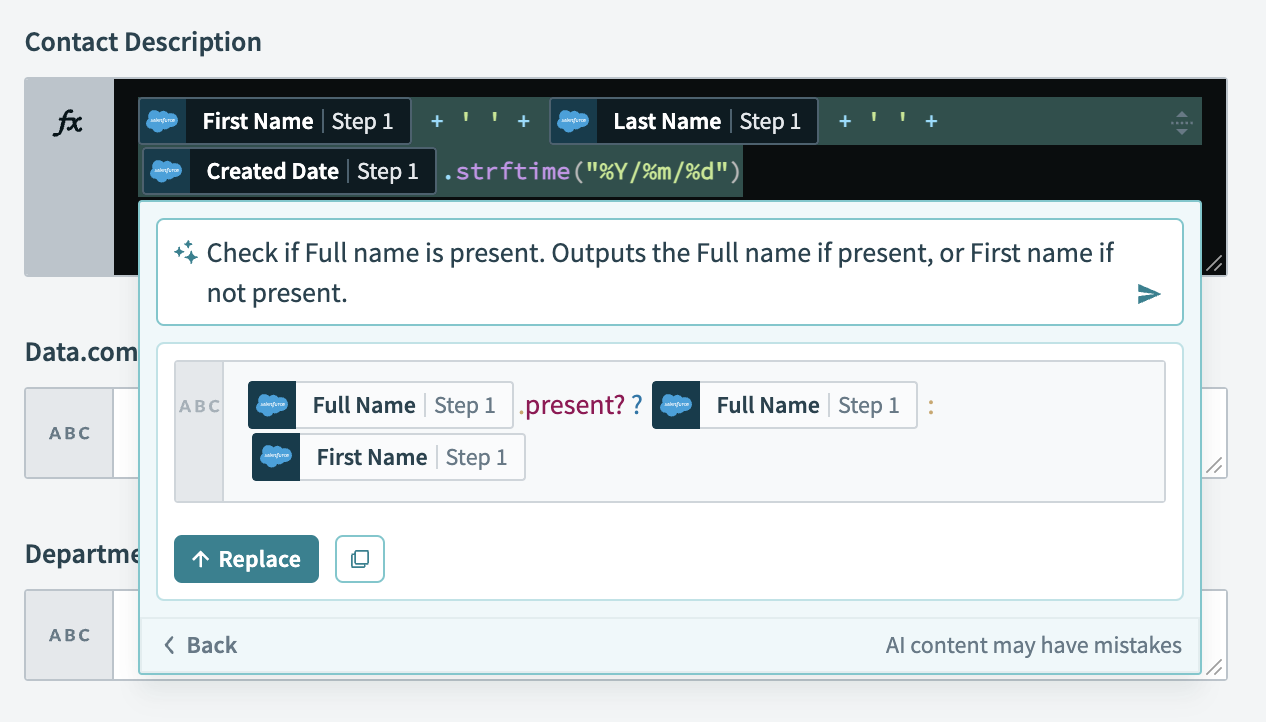Select the first Full Name pill in suggestion
This screenshot has height=722, width=1266.
coord(381,405)
